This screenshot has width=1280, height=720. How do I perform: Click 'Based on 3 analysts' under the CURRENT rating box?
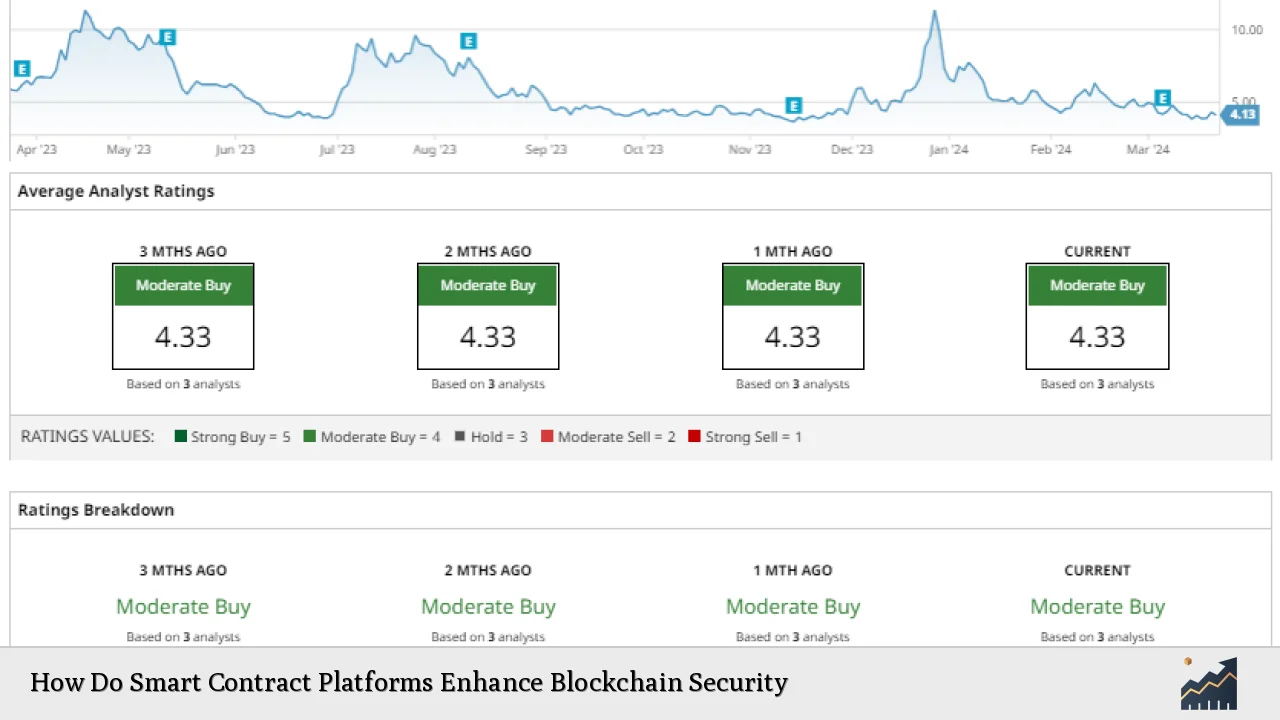coord(1097,384)
